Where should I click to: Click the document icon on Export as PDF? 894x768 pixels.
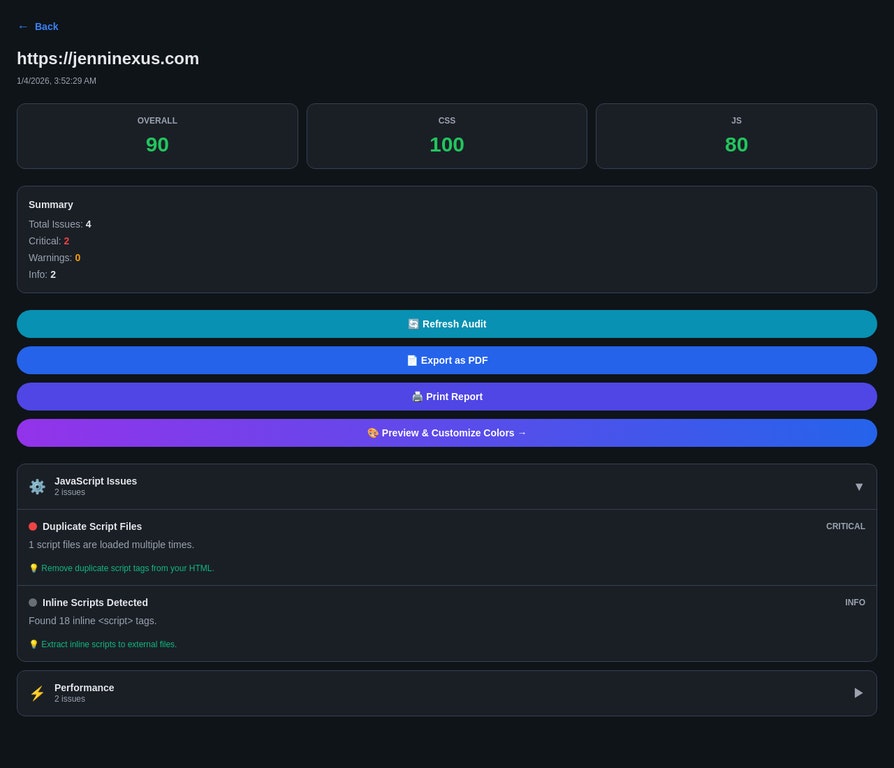(410, 360)
